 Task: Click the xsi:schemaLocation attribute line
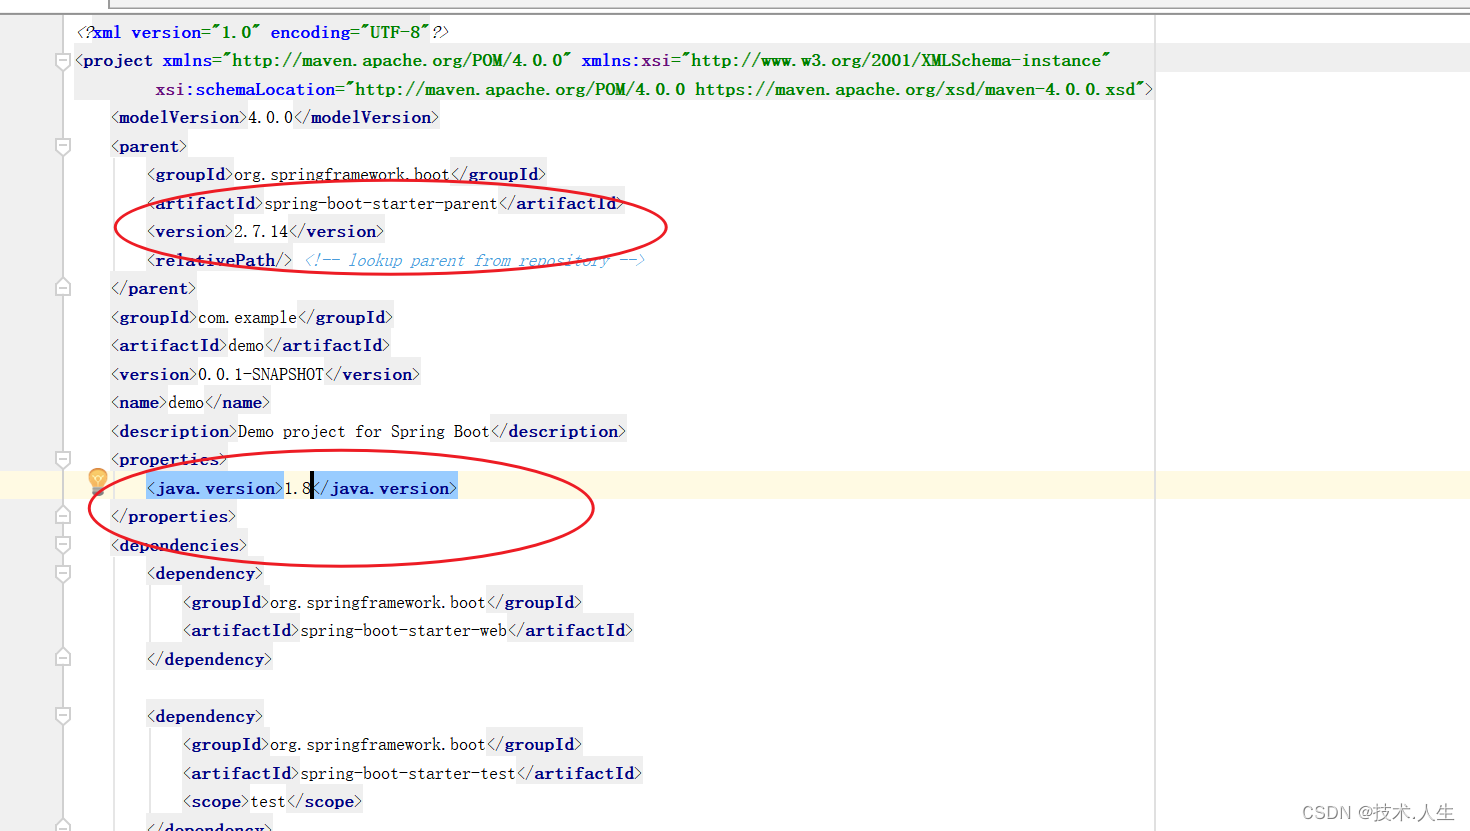pyautogui.click(x=654, y=89)
